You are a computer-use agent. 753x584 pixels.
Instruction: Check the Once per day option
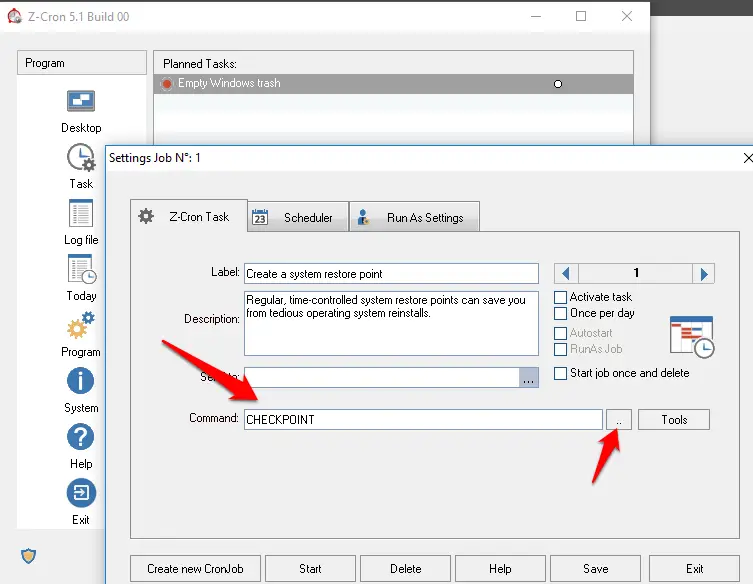click(x=560, y=314)
